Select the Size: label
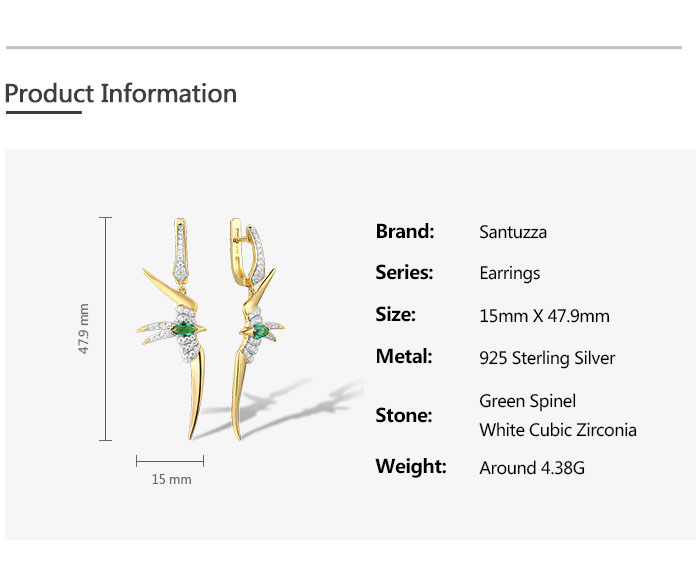The image size is (700, 588). pos(396,315)
